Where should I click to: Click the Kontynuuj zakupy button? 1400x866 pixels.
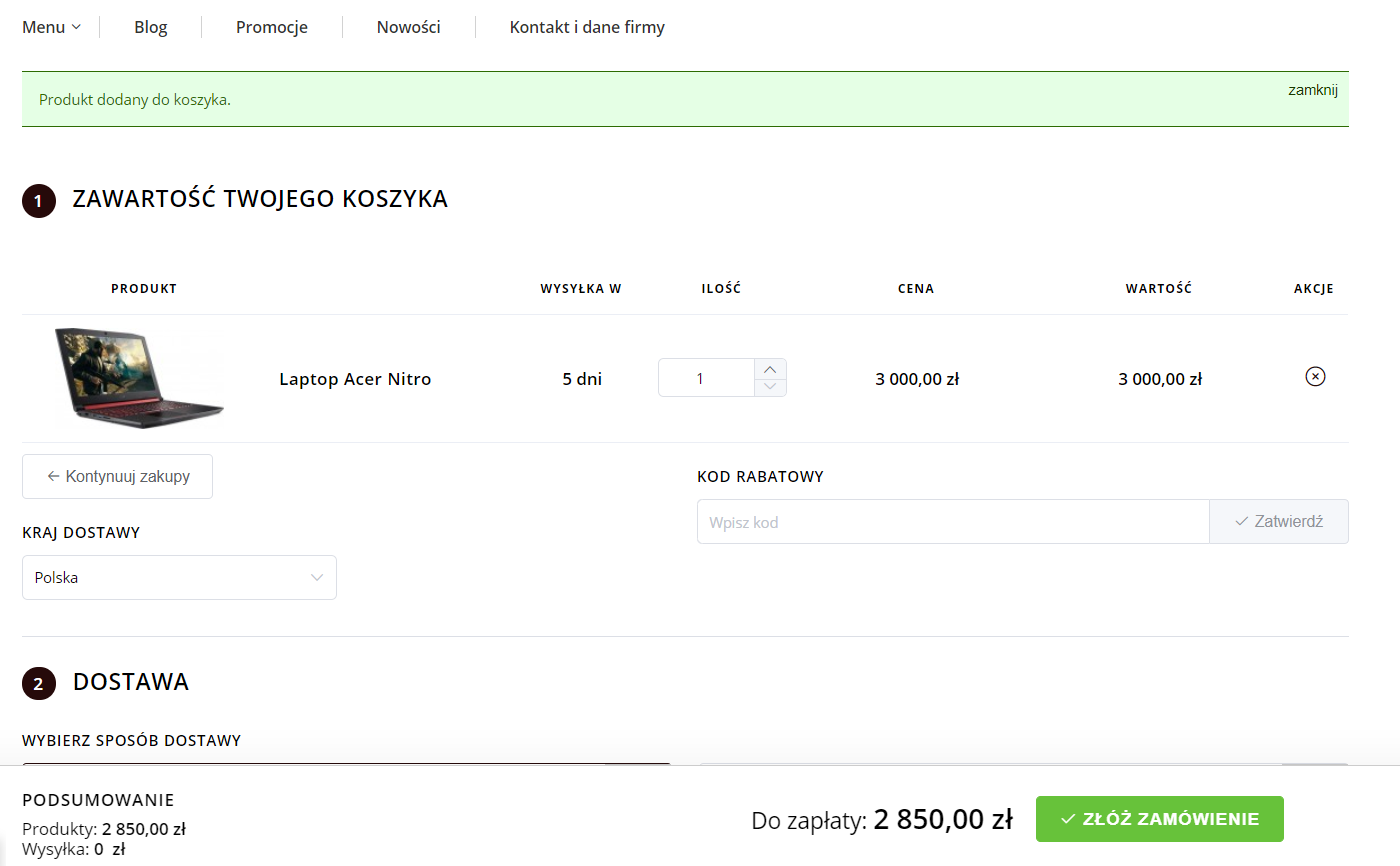pyautogui.click(x=117, y=477)
